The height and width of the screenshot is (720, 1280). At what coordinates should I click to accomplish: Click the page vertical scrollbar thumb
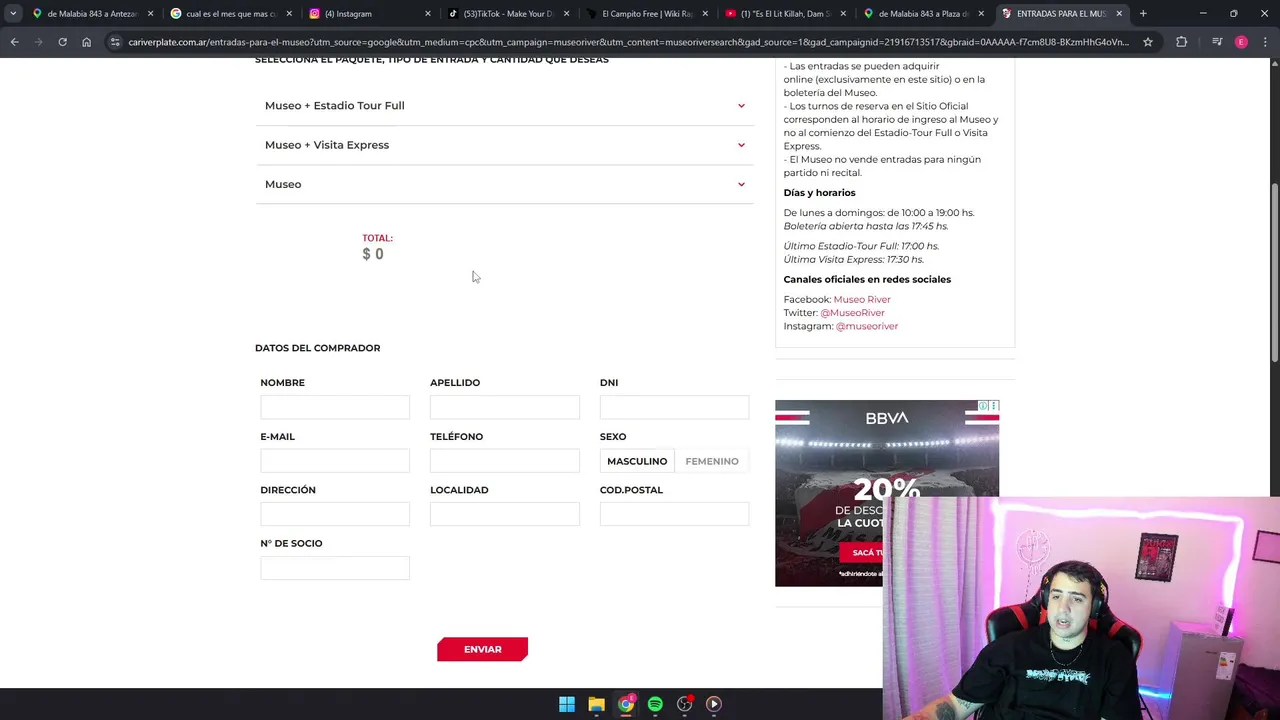(x=1274, y=272)
